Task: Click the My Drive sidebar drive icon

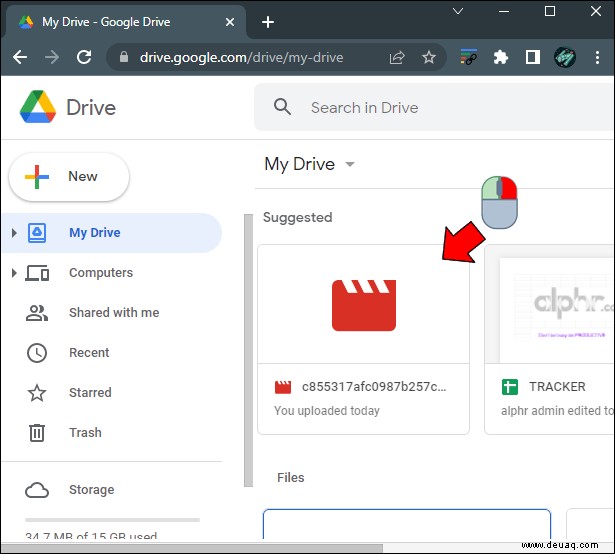Action: [x=37, y=233]
